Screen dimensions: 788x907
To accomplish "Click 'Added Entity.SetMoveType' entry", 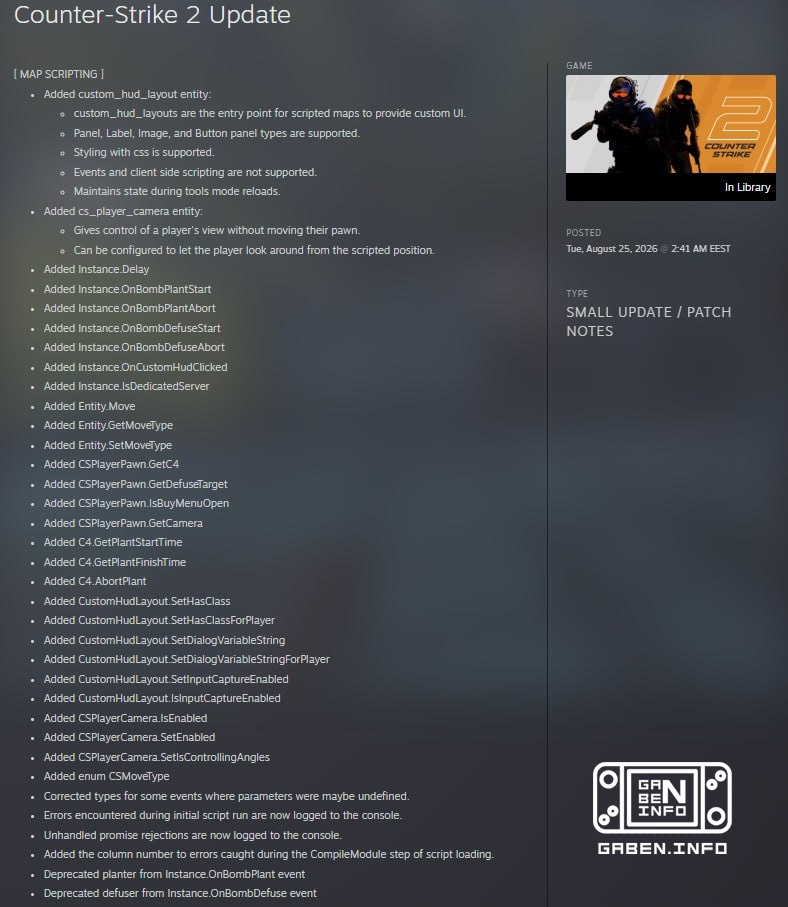I will click(108, 445).
